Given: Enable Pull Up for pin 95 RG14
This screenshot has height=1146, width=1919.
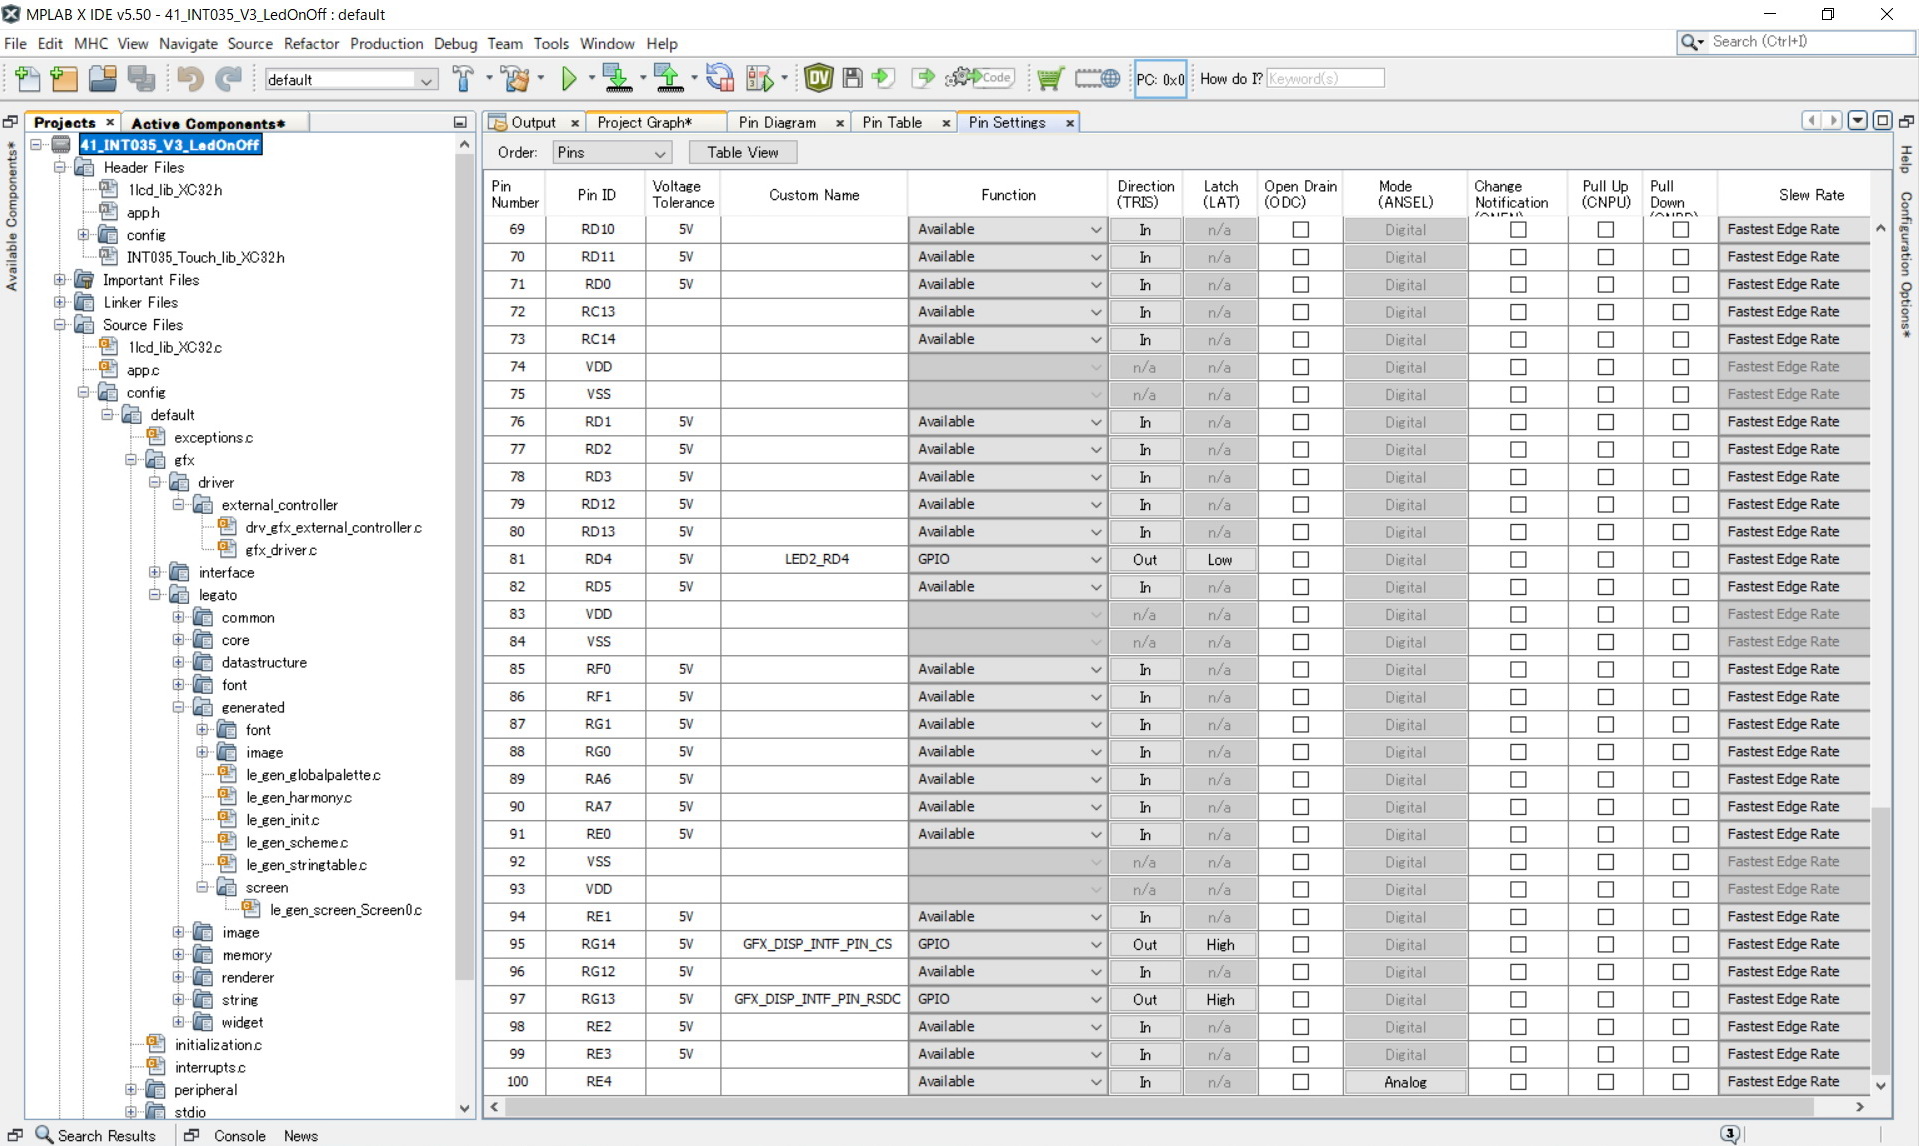Looking at the screenshot, I should point(1605,945).
